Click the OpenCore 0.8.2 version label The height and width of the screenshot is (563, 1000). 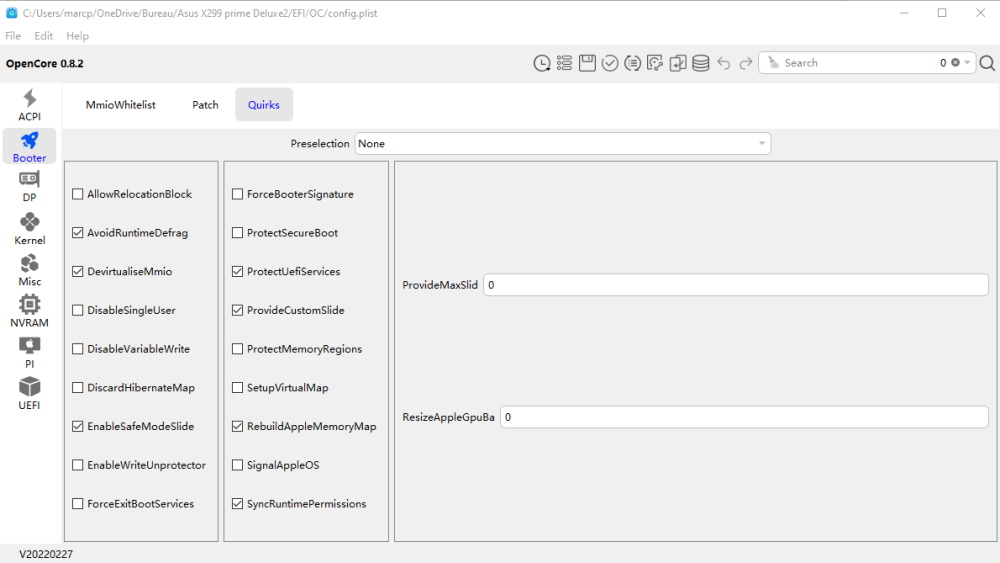click(45, 63)
